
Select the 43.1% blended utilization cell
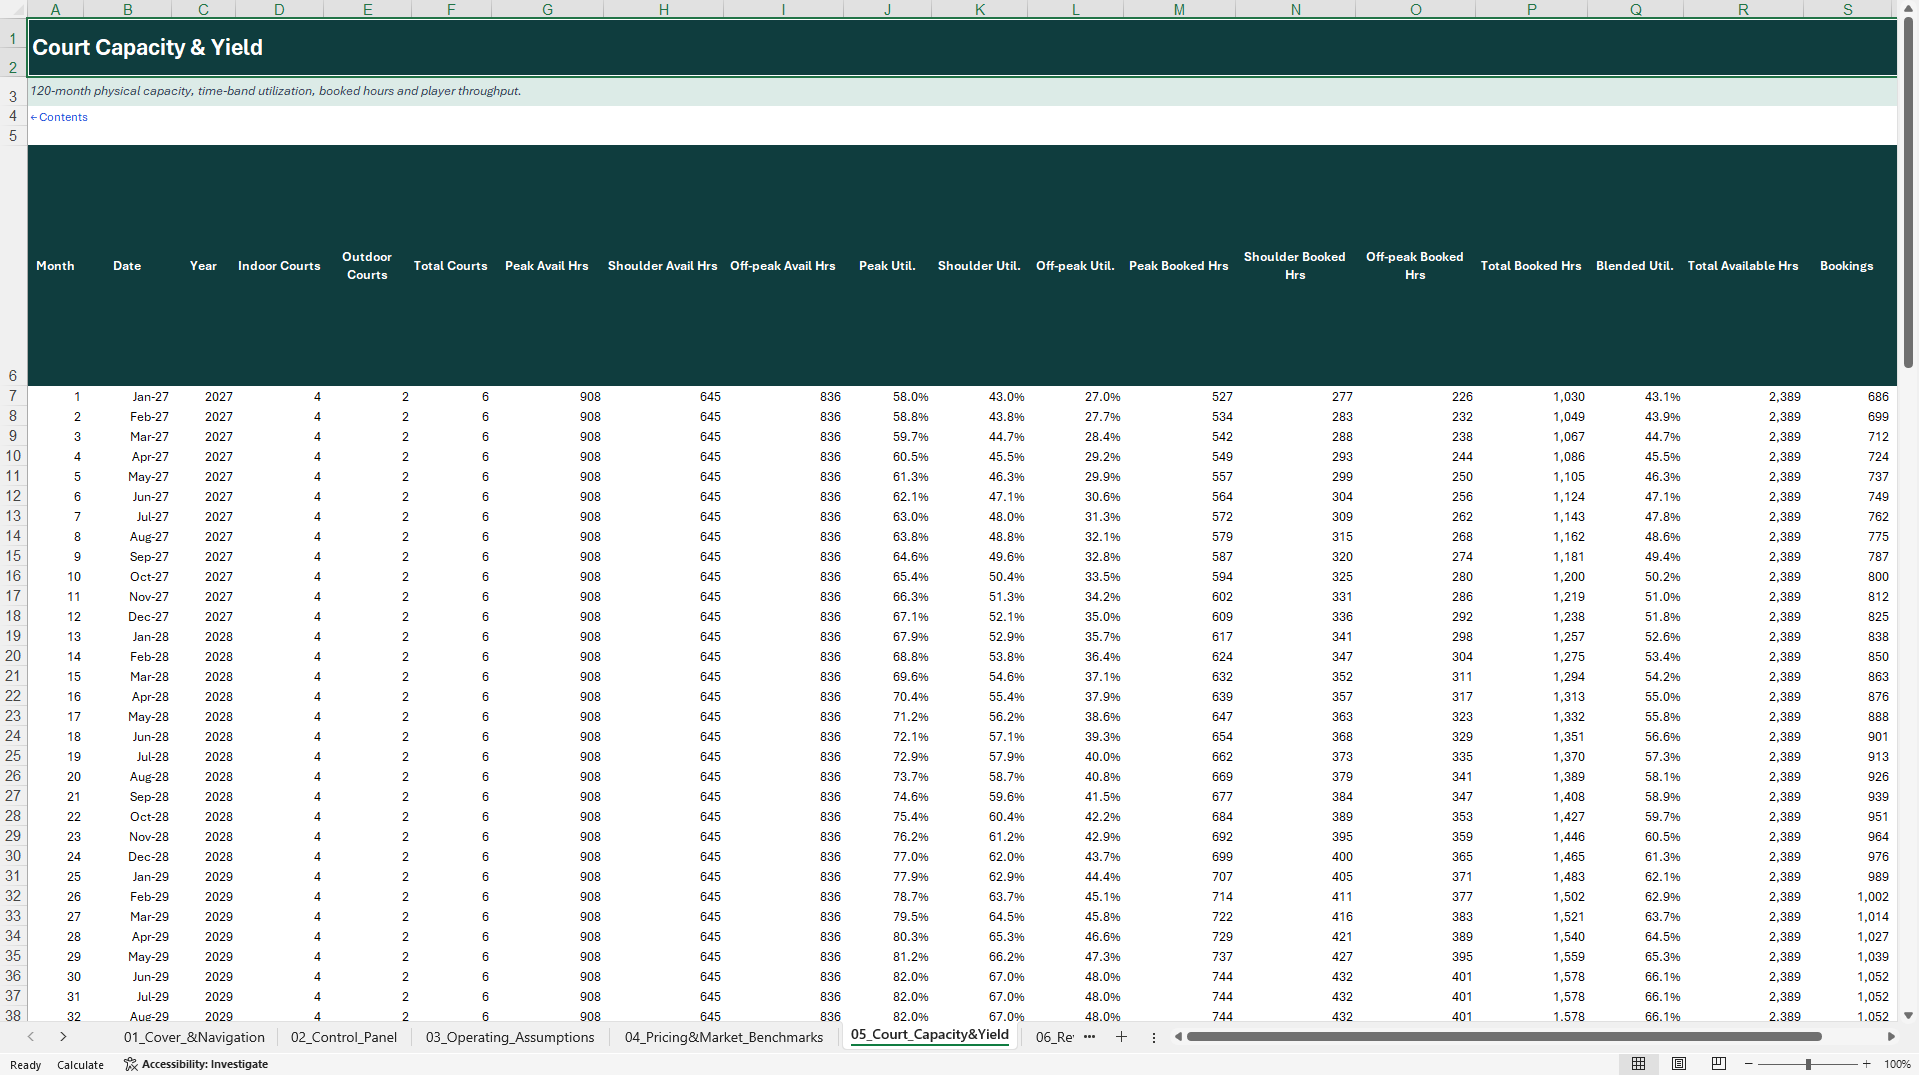pos(1635,397)
